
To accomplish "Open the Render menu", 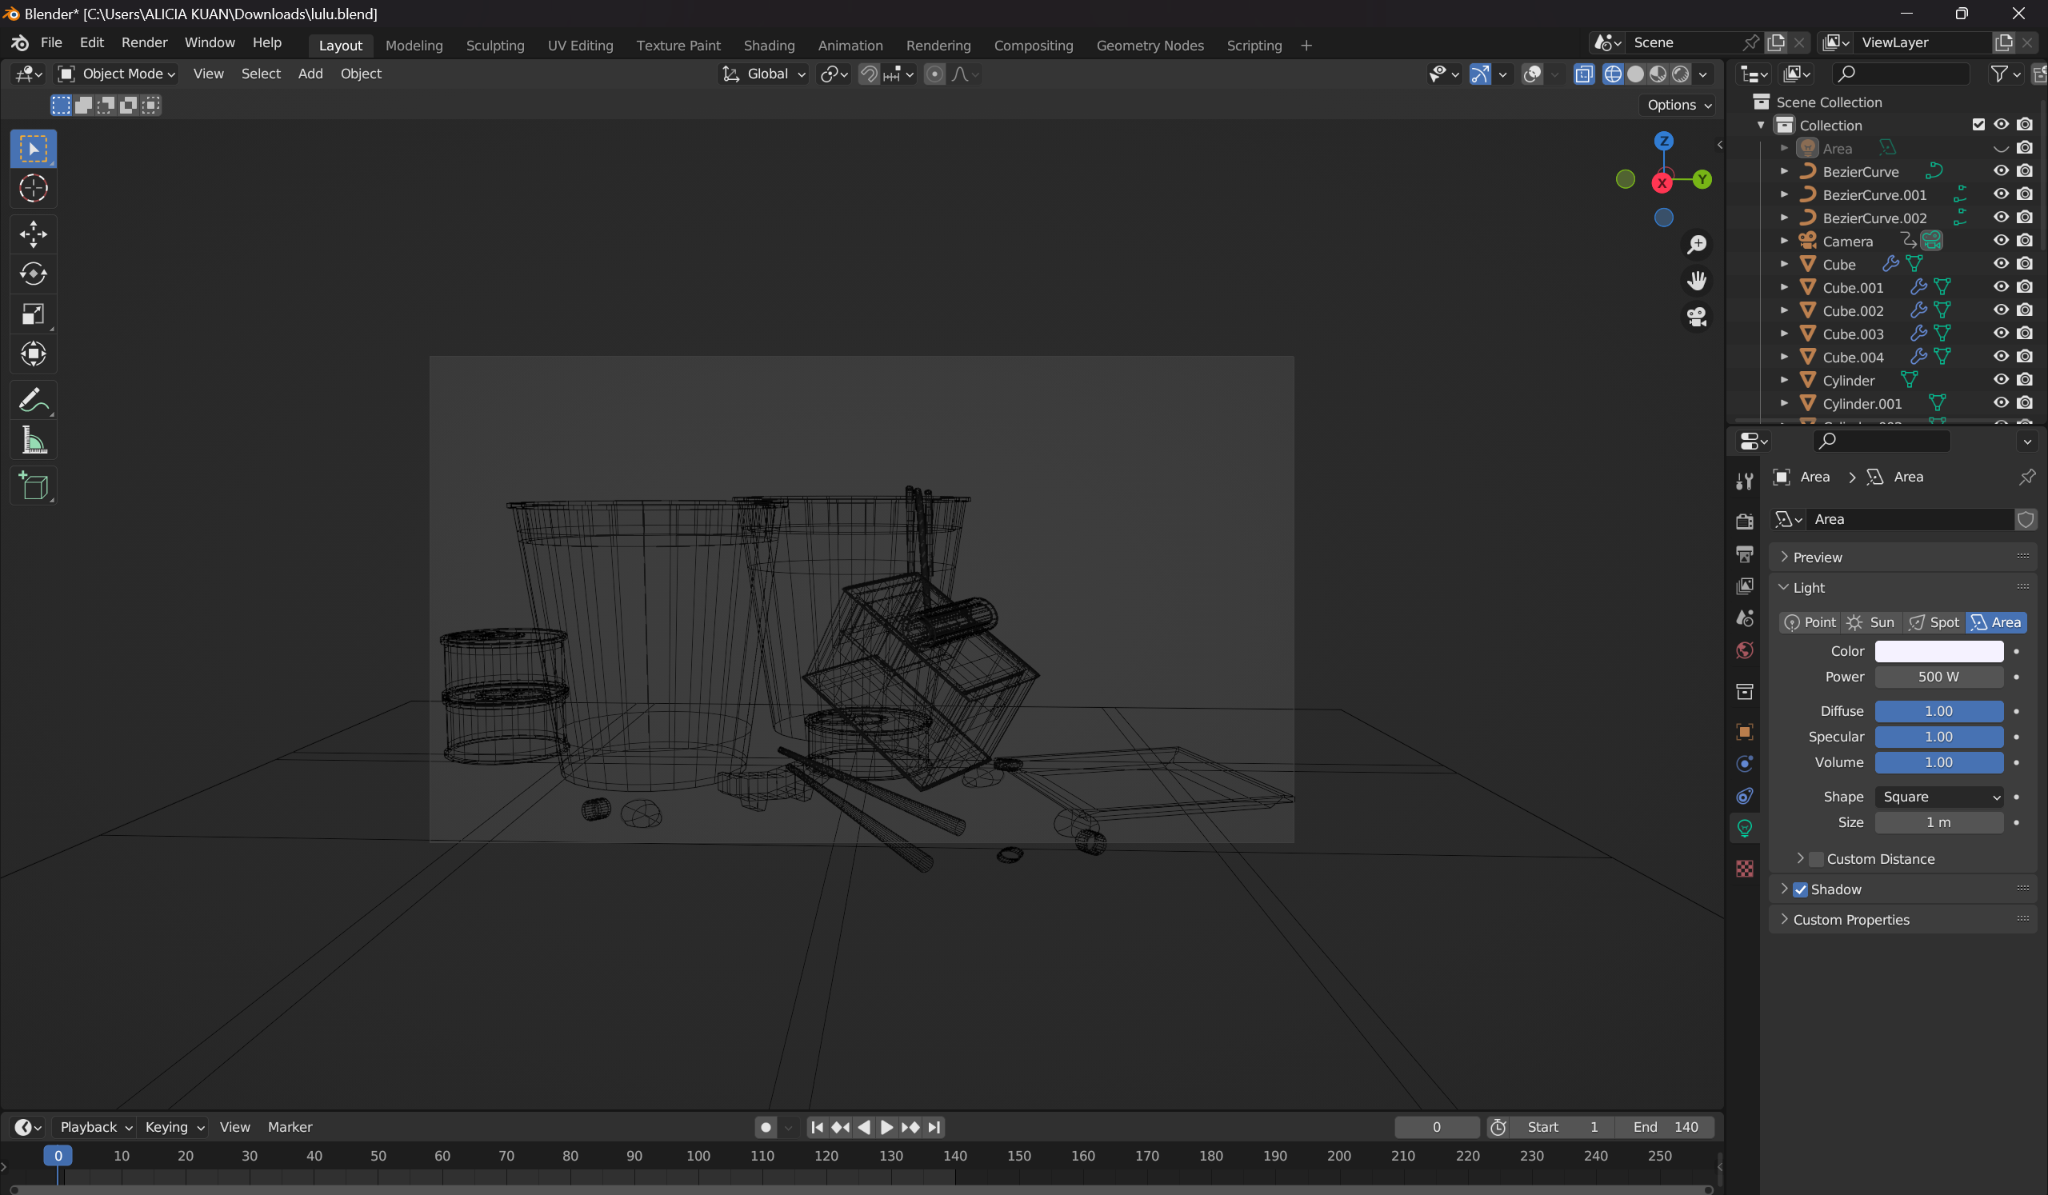I will [144, 43].
